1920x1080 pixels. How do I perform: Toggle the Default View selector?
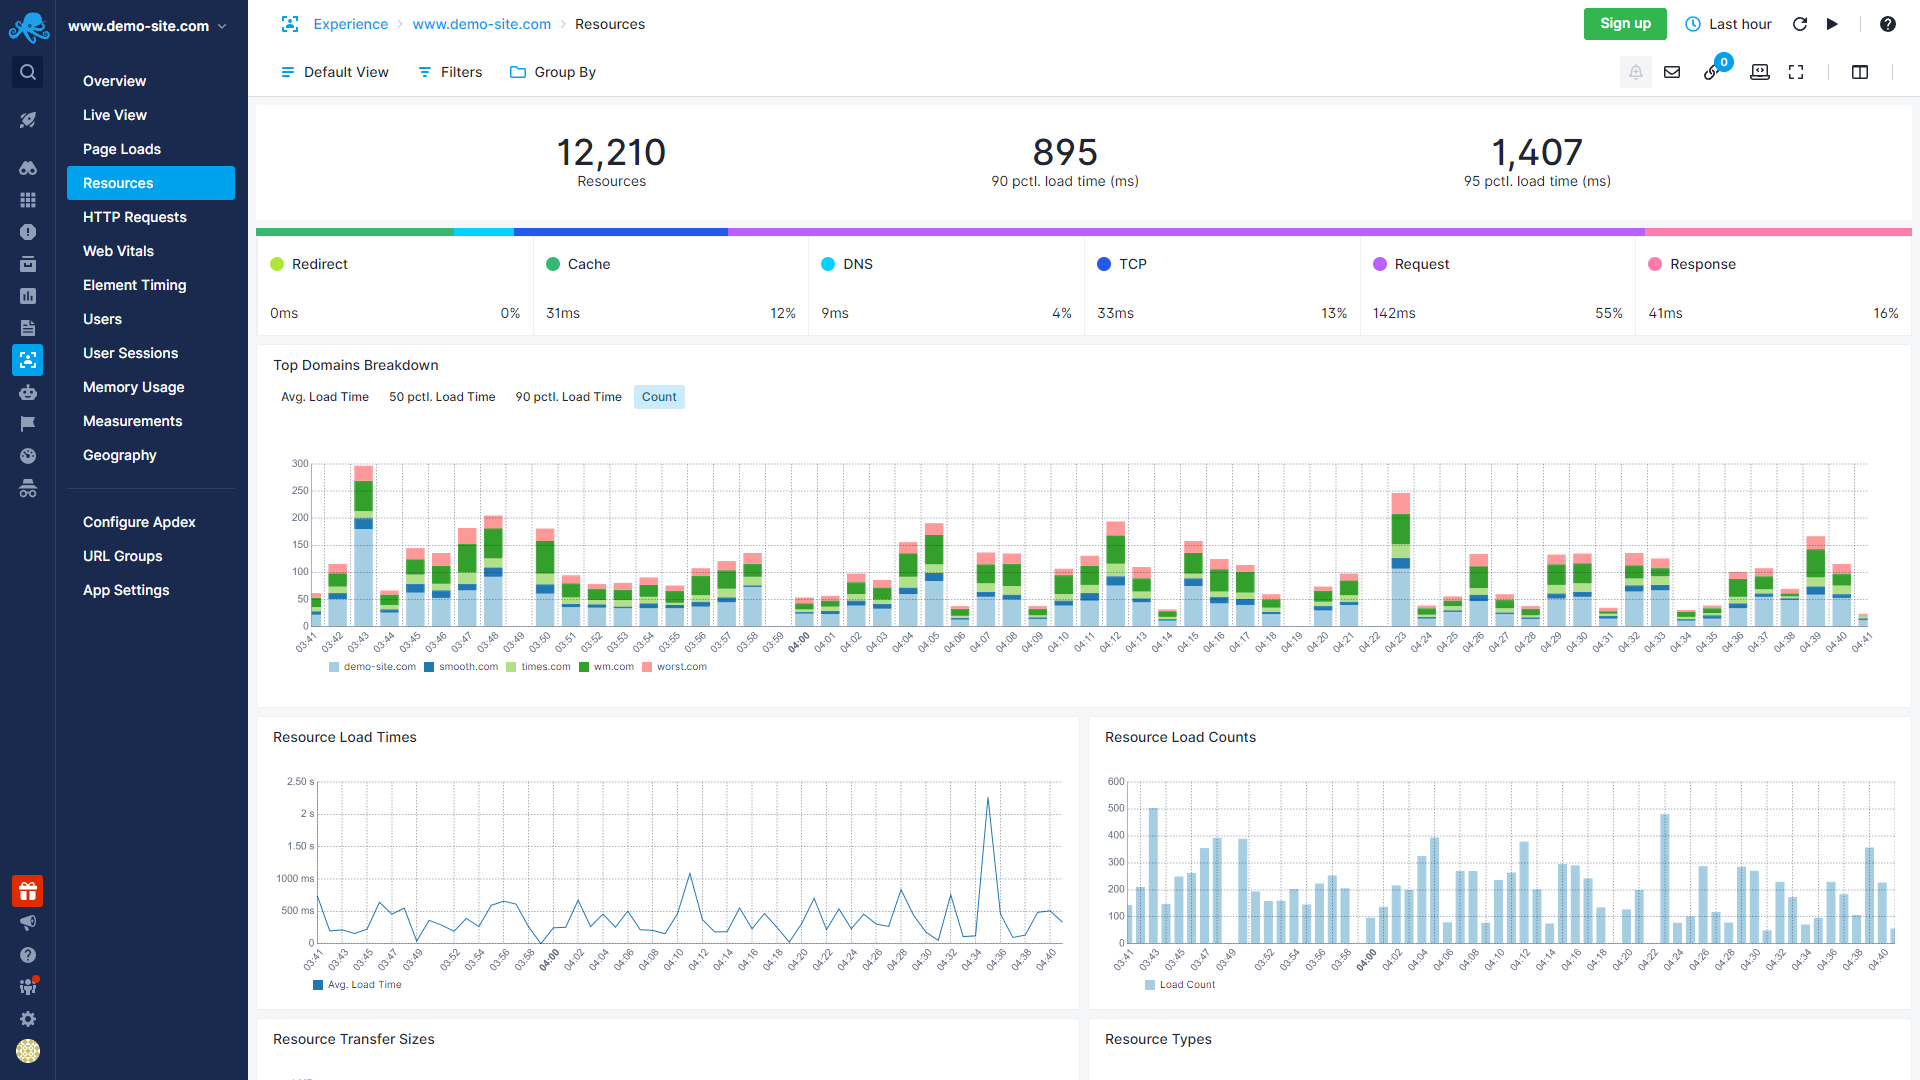coord(334,73)
